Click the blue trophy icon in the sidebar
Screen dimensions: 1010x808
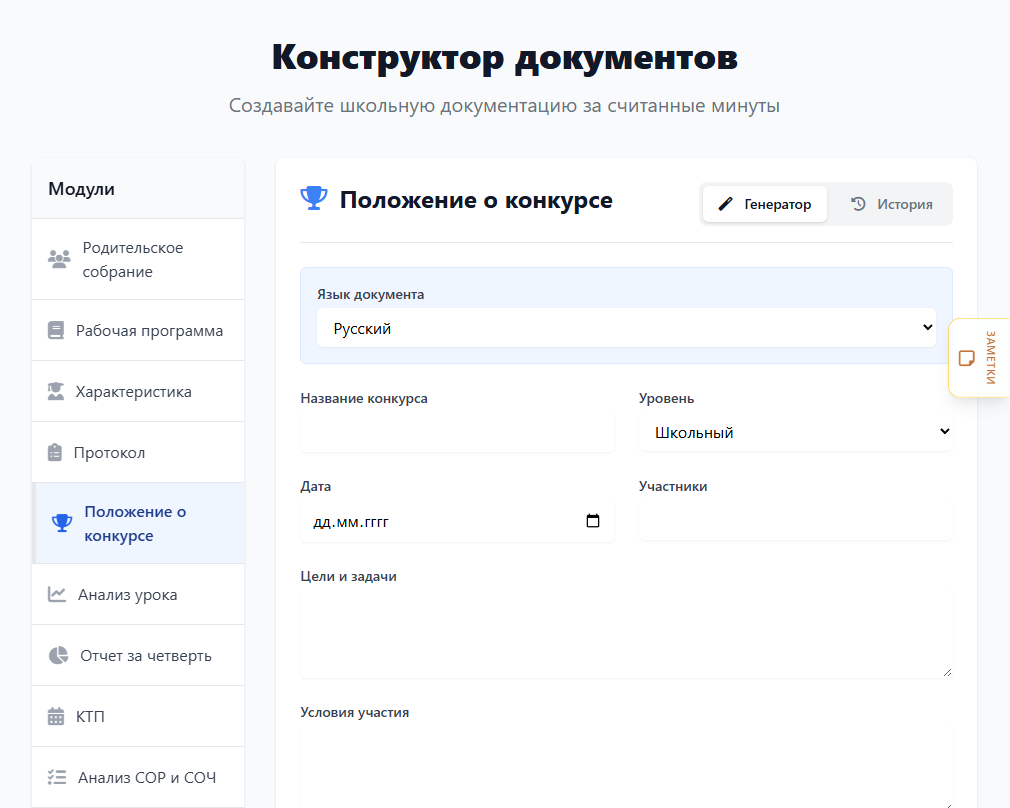pyautogui.click(x=62, y=523)
